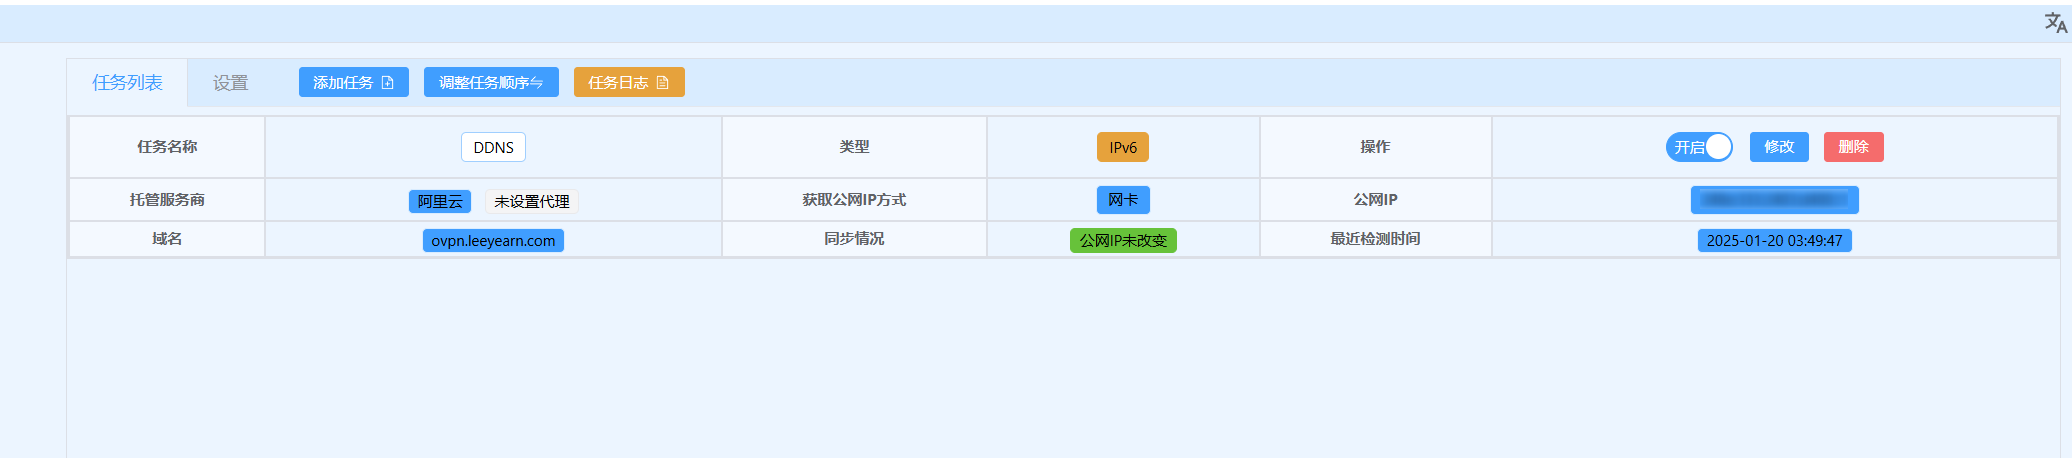Click the green 公网IP未改变 status badge

[1122, 241]
